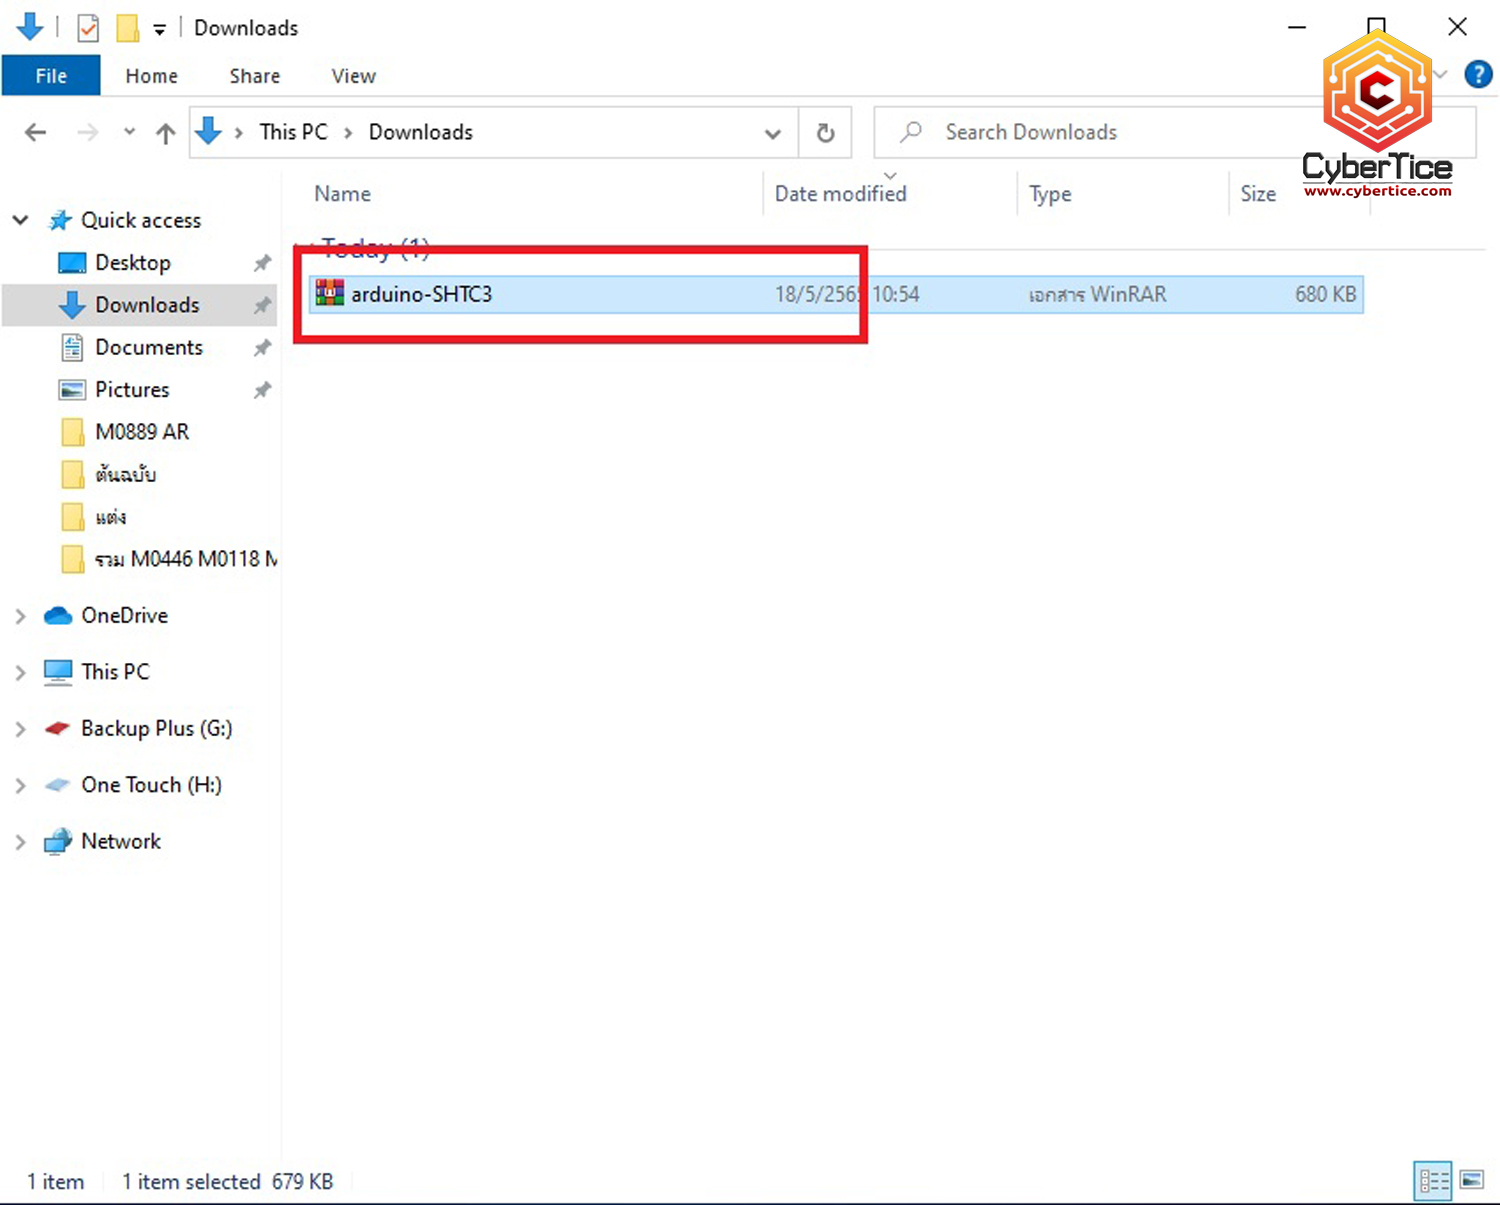Open the File menu tab

point(51,76)
